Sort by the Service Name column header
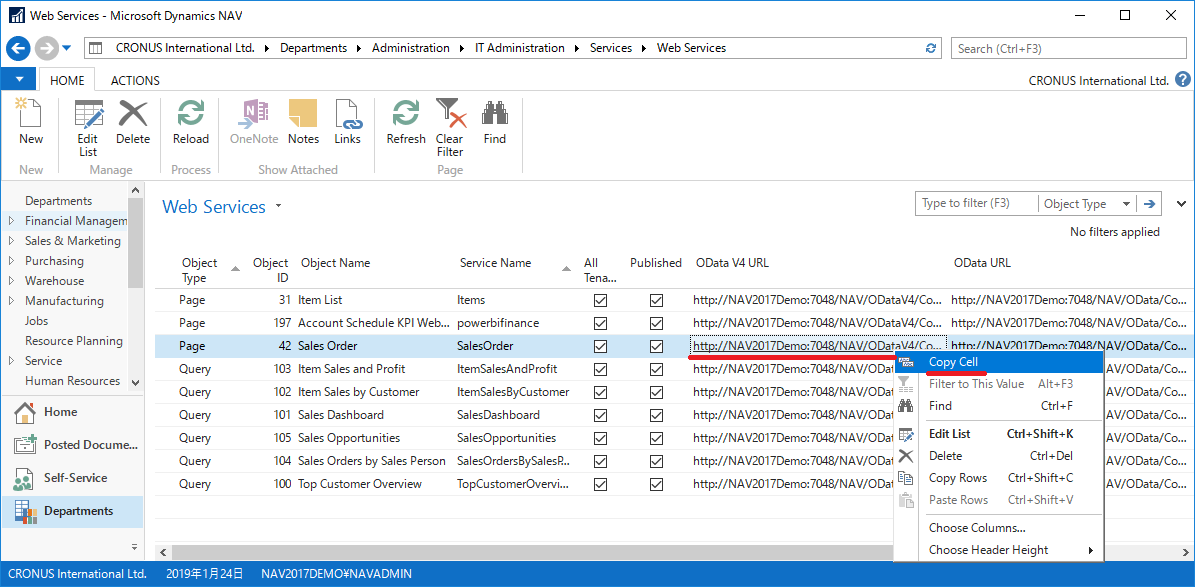 pyautogui.click(x=495, y=263)
